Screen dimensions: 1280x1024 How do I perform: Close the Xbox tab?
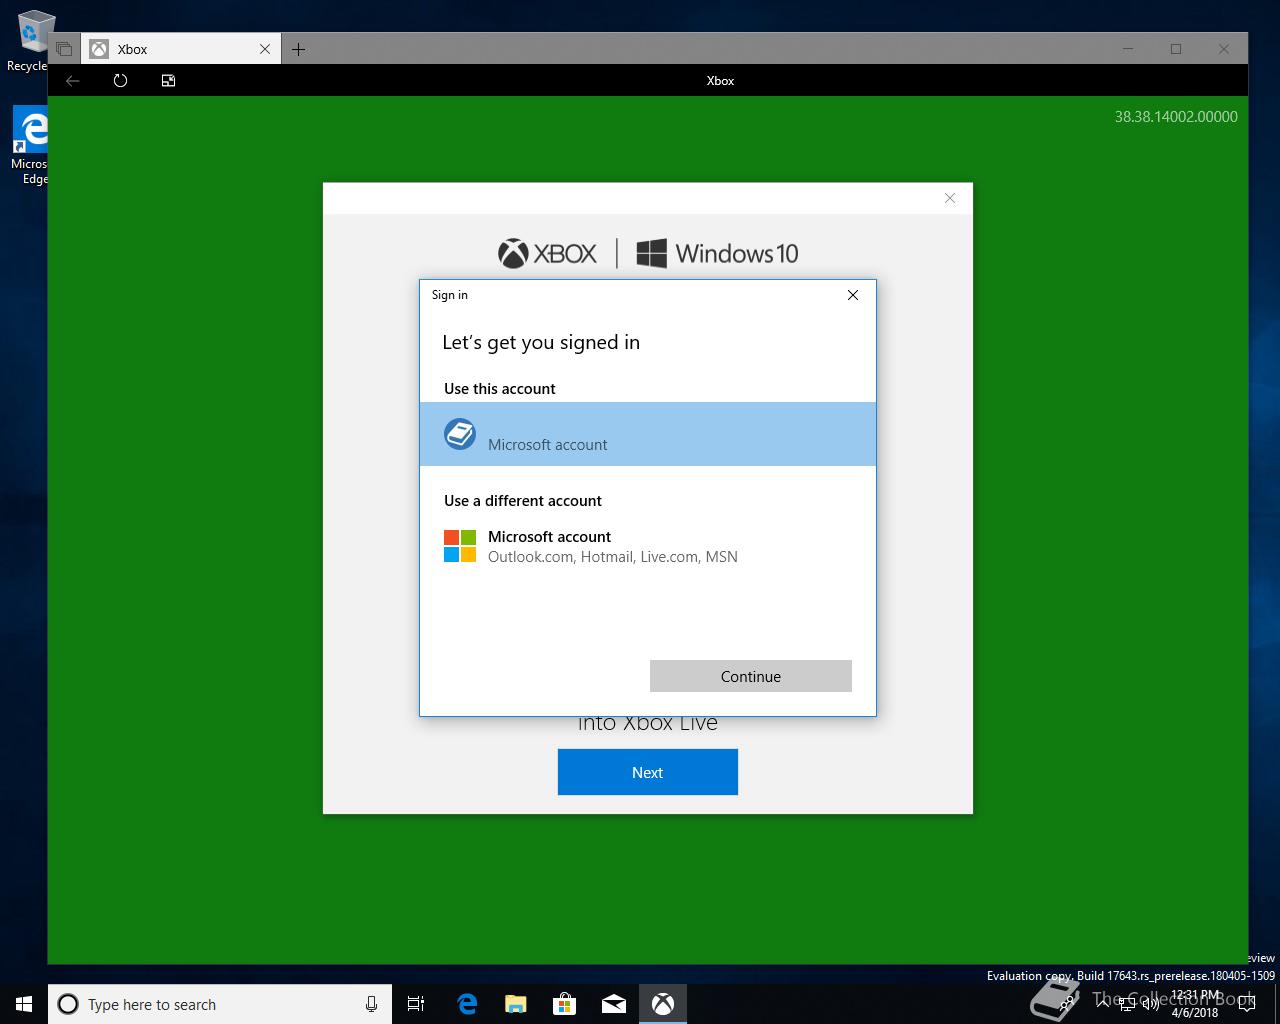pyautogui.click(x=265, y=49)
